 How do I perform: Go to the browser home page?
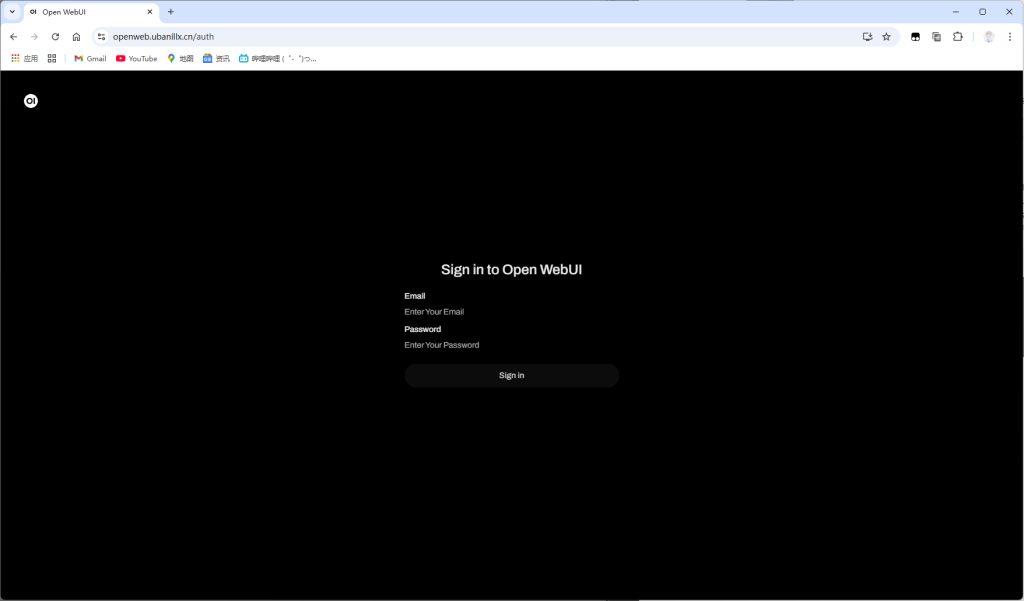pyautogui.click(x=76, y=37)
